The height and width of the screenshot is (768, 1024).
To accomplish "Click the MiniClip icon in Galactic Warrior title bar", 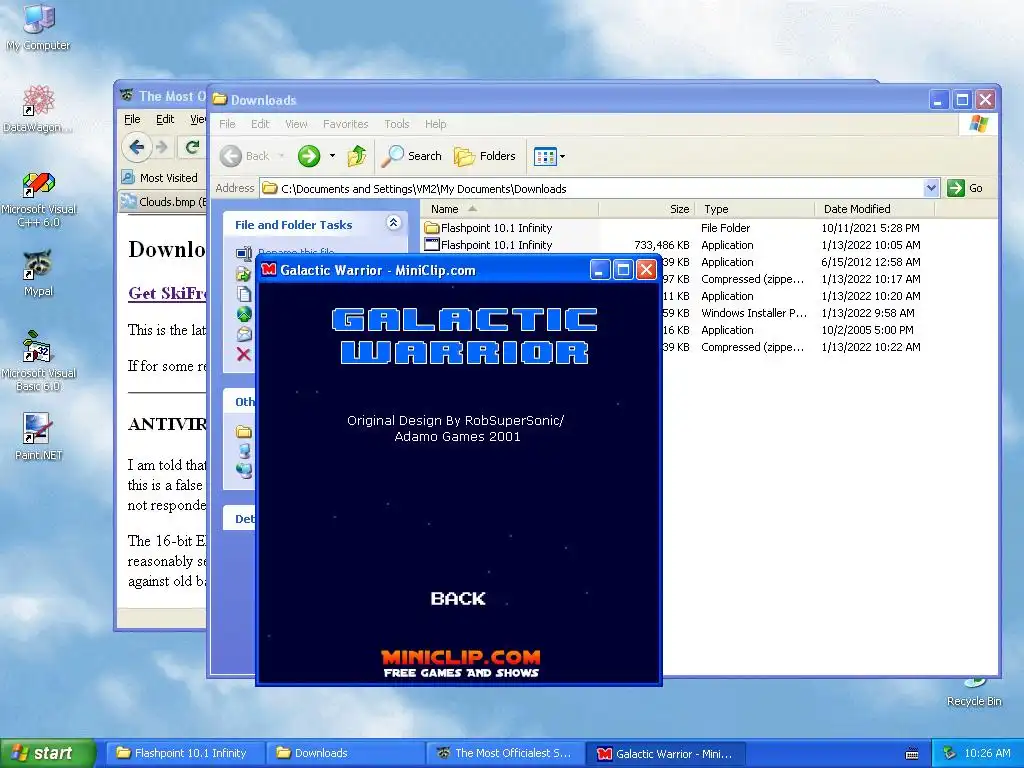I will tap(268, 270).
